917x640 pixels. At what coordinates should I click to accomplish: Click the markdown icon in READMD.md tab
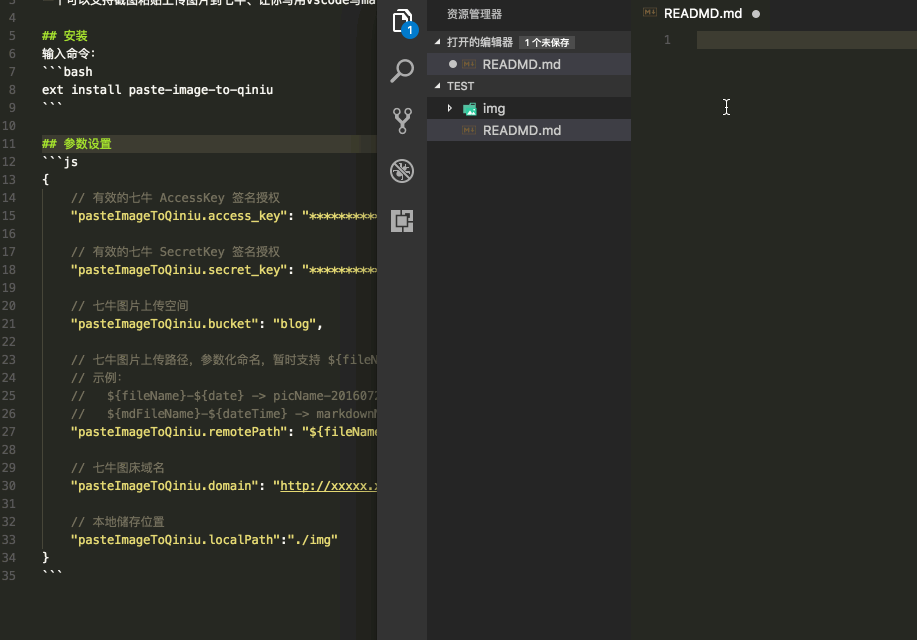[650, 12]
